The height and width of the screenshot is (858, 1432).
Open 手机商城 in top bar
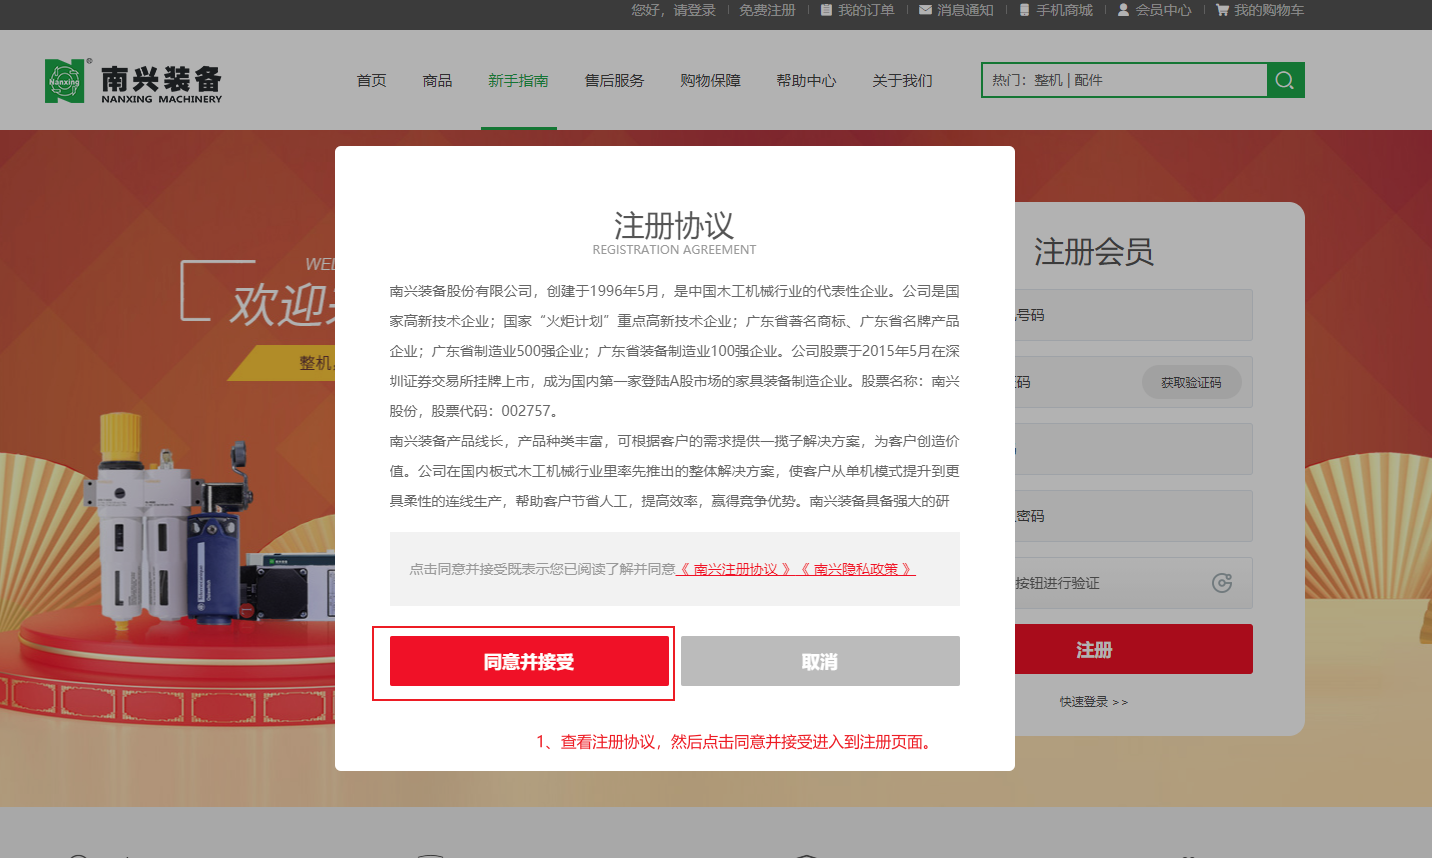point(1056,10)
